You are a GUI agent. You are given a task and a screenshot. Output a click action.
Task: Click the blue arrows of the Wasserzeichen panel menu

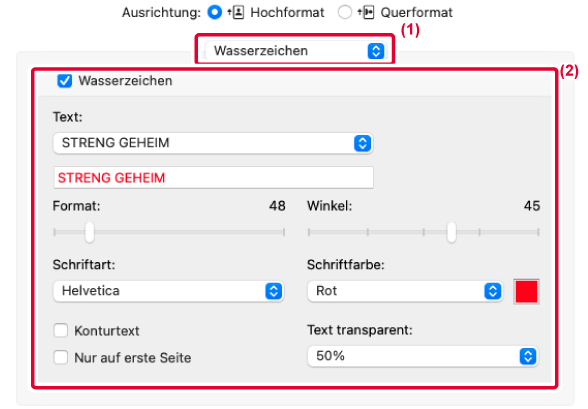click(x=376, y=51)
